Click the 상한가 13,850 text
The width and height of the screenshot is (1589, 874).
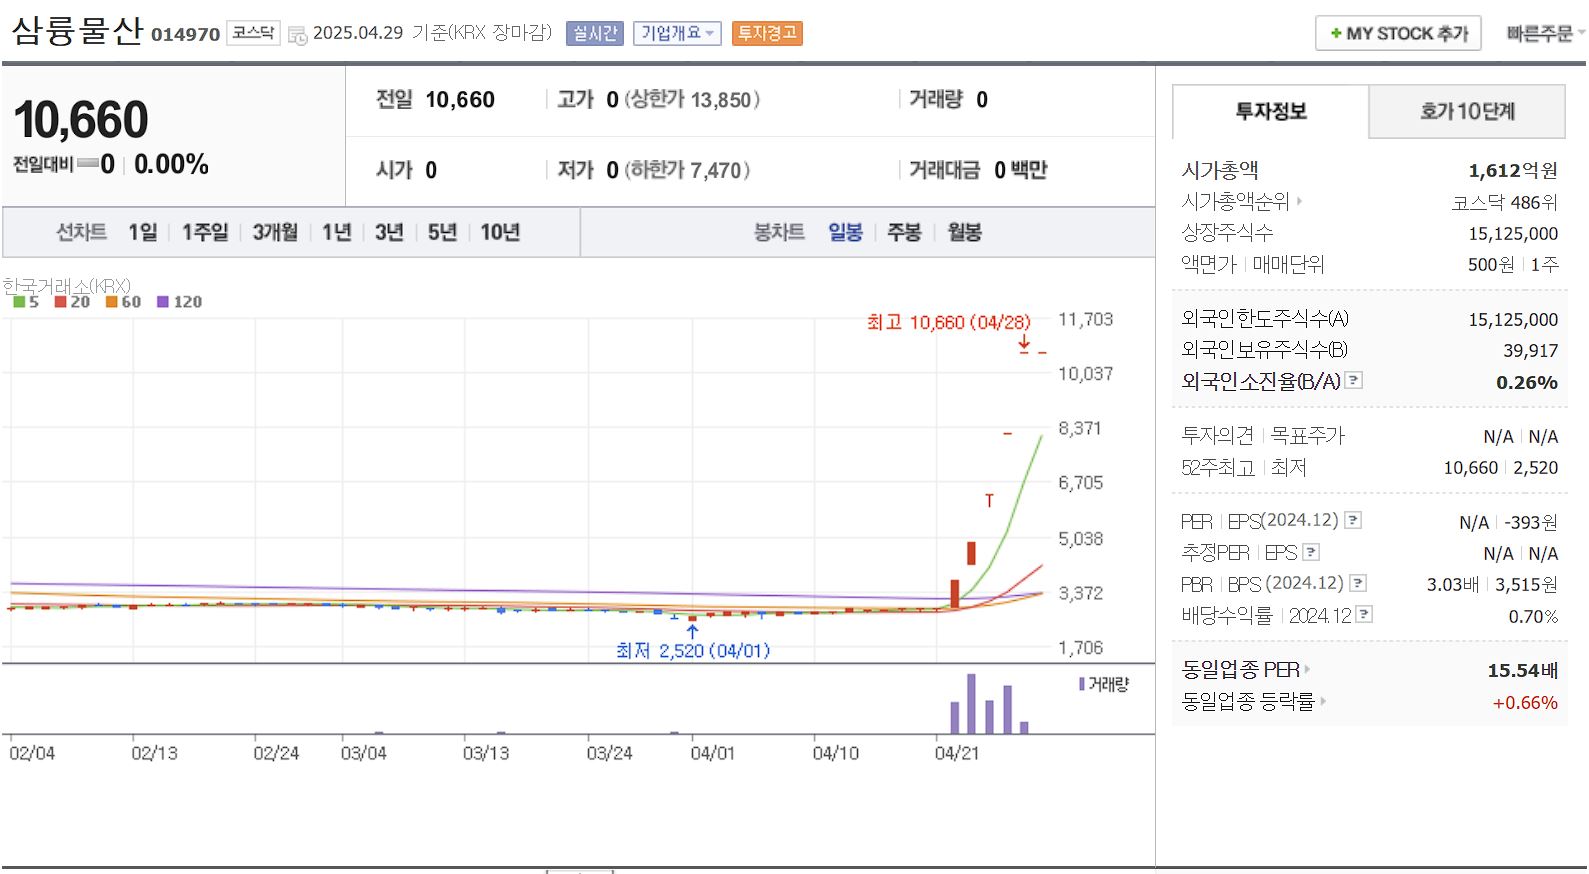coord(691,100)
